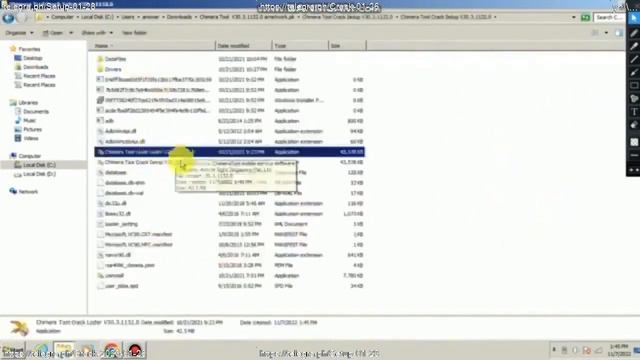Select the highlighted Chimera Tool Crack Loader file

tap(229, 152)
